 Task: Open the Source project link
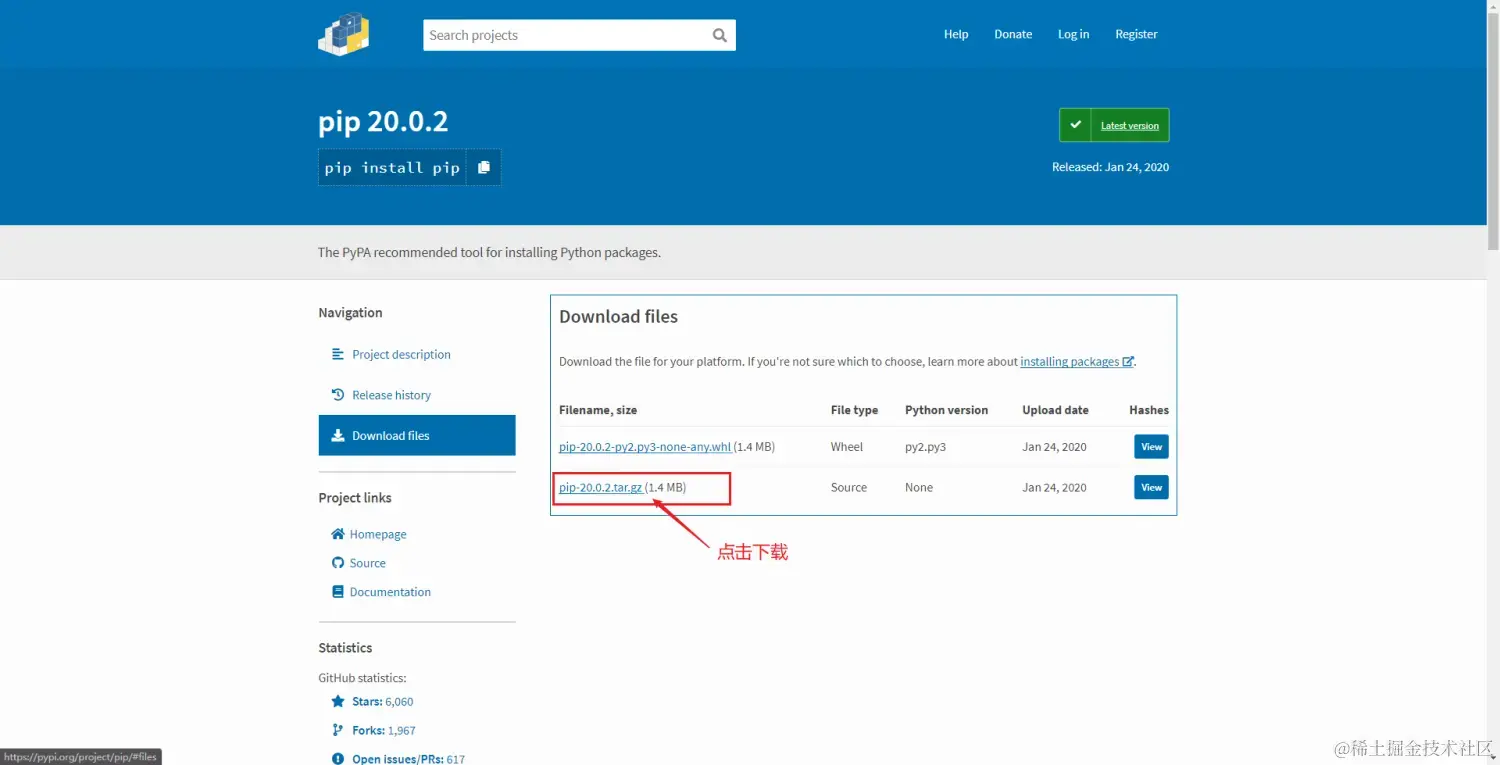coord(367,563)
